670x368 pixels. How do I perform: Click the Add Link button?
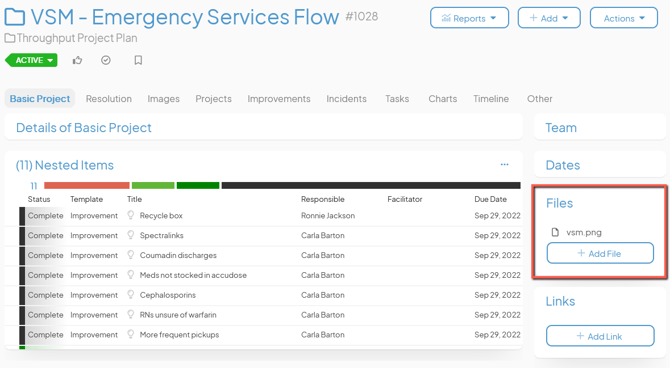[600, 336]
